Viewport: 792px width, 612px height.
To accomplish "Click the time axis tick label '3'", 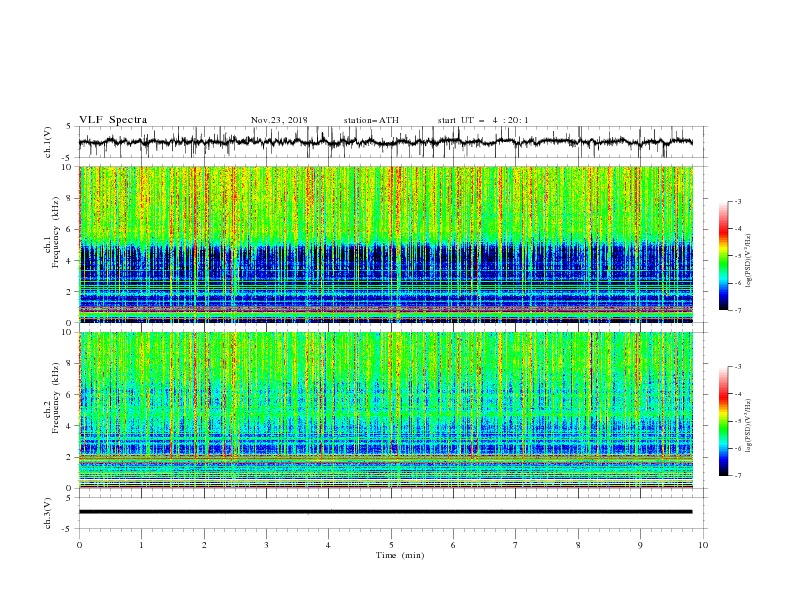I will [266, 545].
